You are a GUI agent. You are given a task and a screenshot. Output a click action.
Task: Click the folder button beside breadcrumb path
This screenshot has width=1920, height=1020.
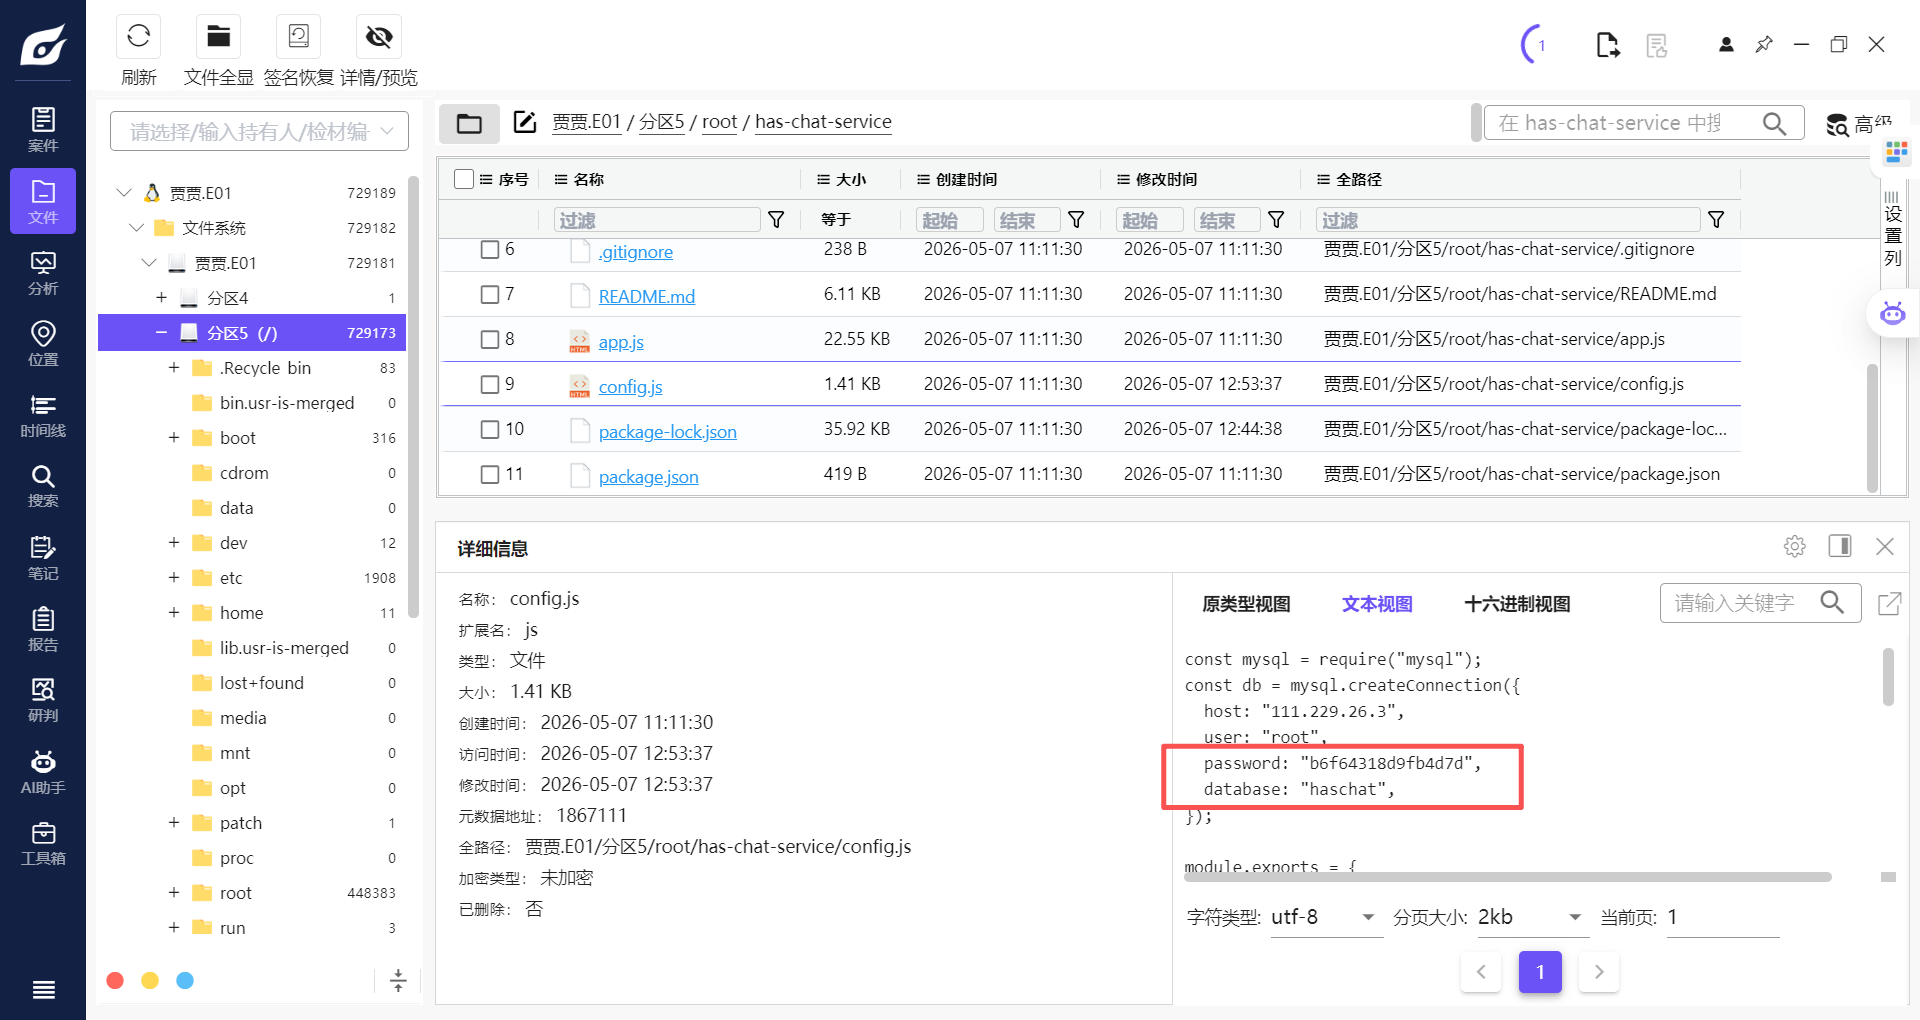[x=469, y=123]
